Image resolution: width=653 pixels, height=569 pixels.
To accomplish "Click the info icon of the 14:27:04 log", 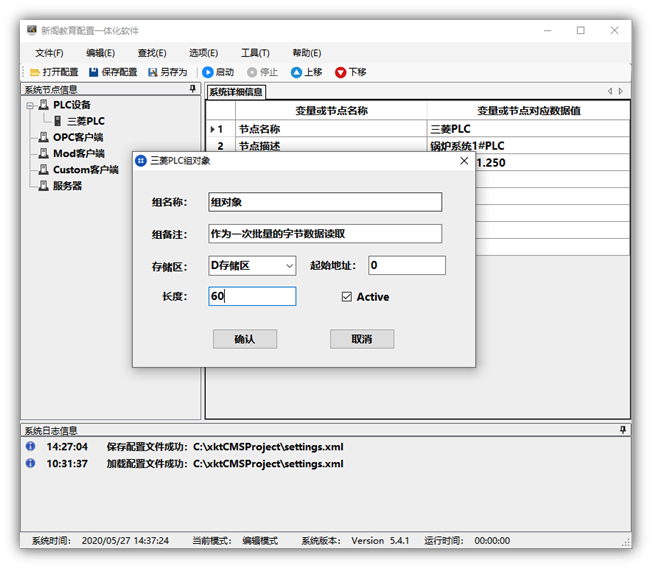I will coord(30,446).
